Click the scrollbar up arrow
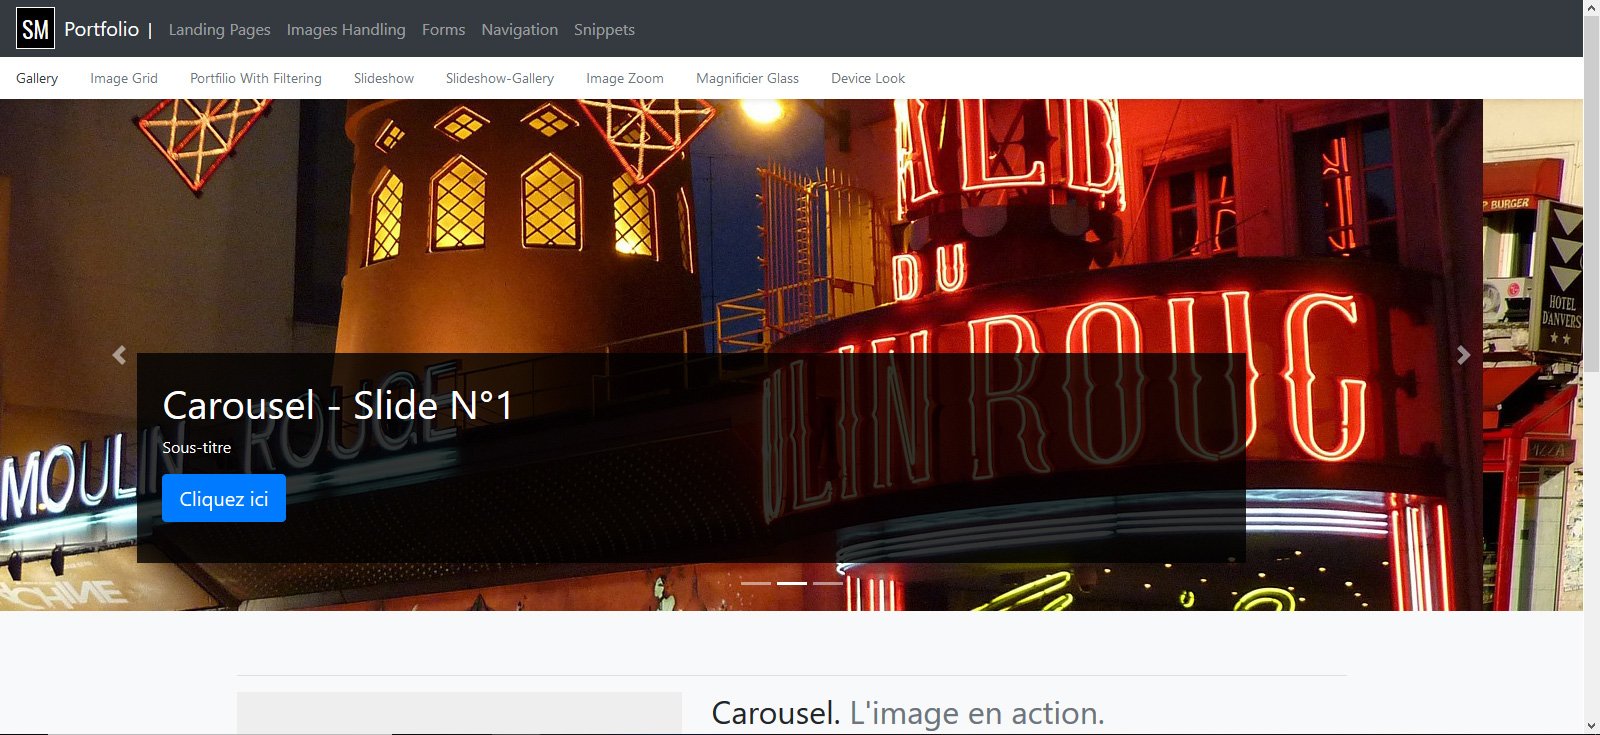Screen dimensions: 1600x735 point(1591,8)
